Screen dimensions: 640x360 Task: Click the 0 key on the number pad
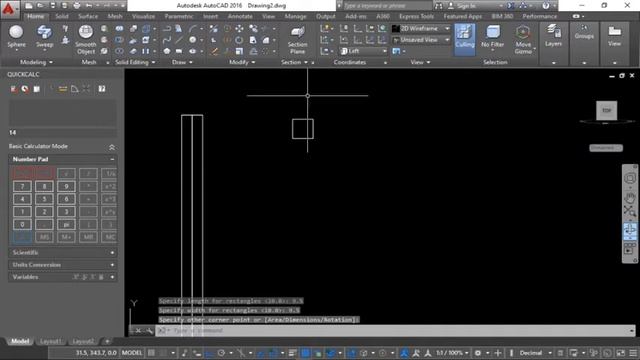(x=22, y=224)
